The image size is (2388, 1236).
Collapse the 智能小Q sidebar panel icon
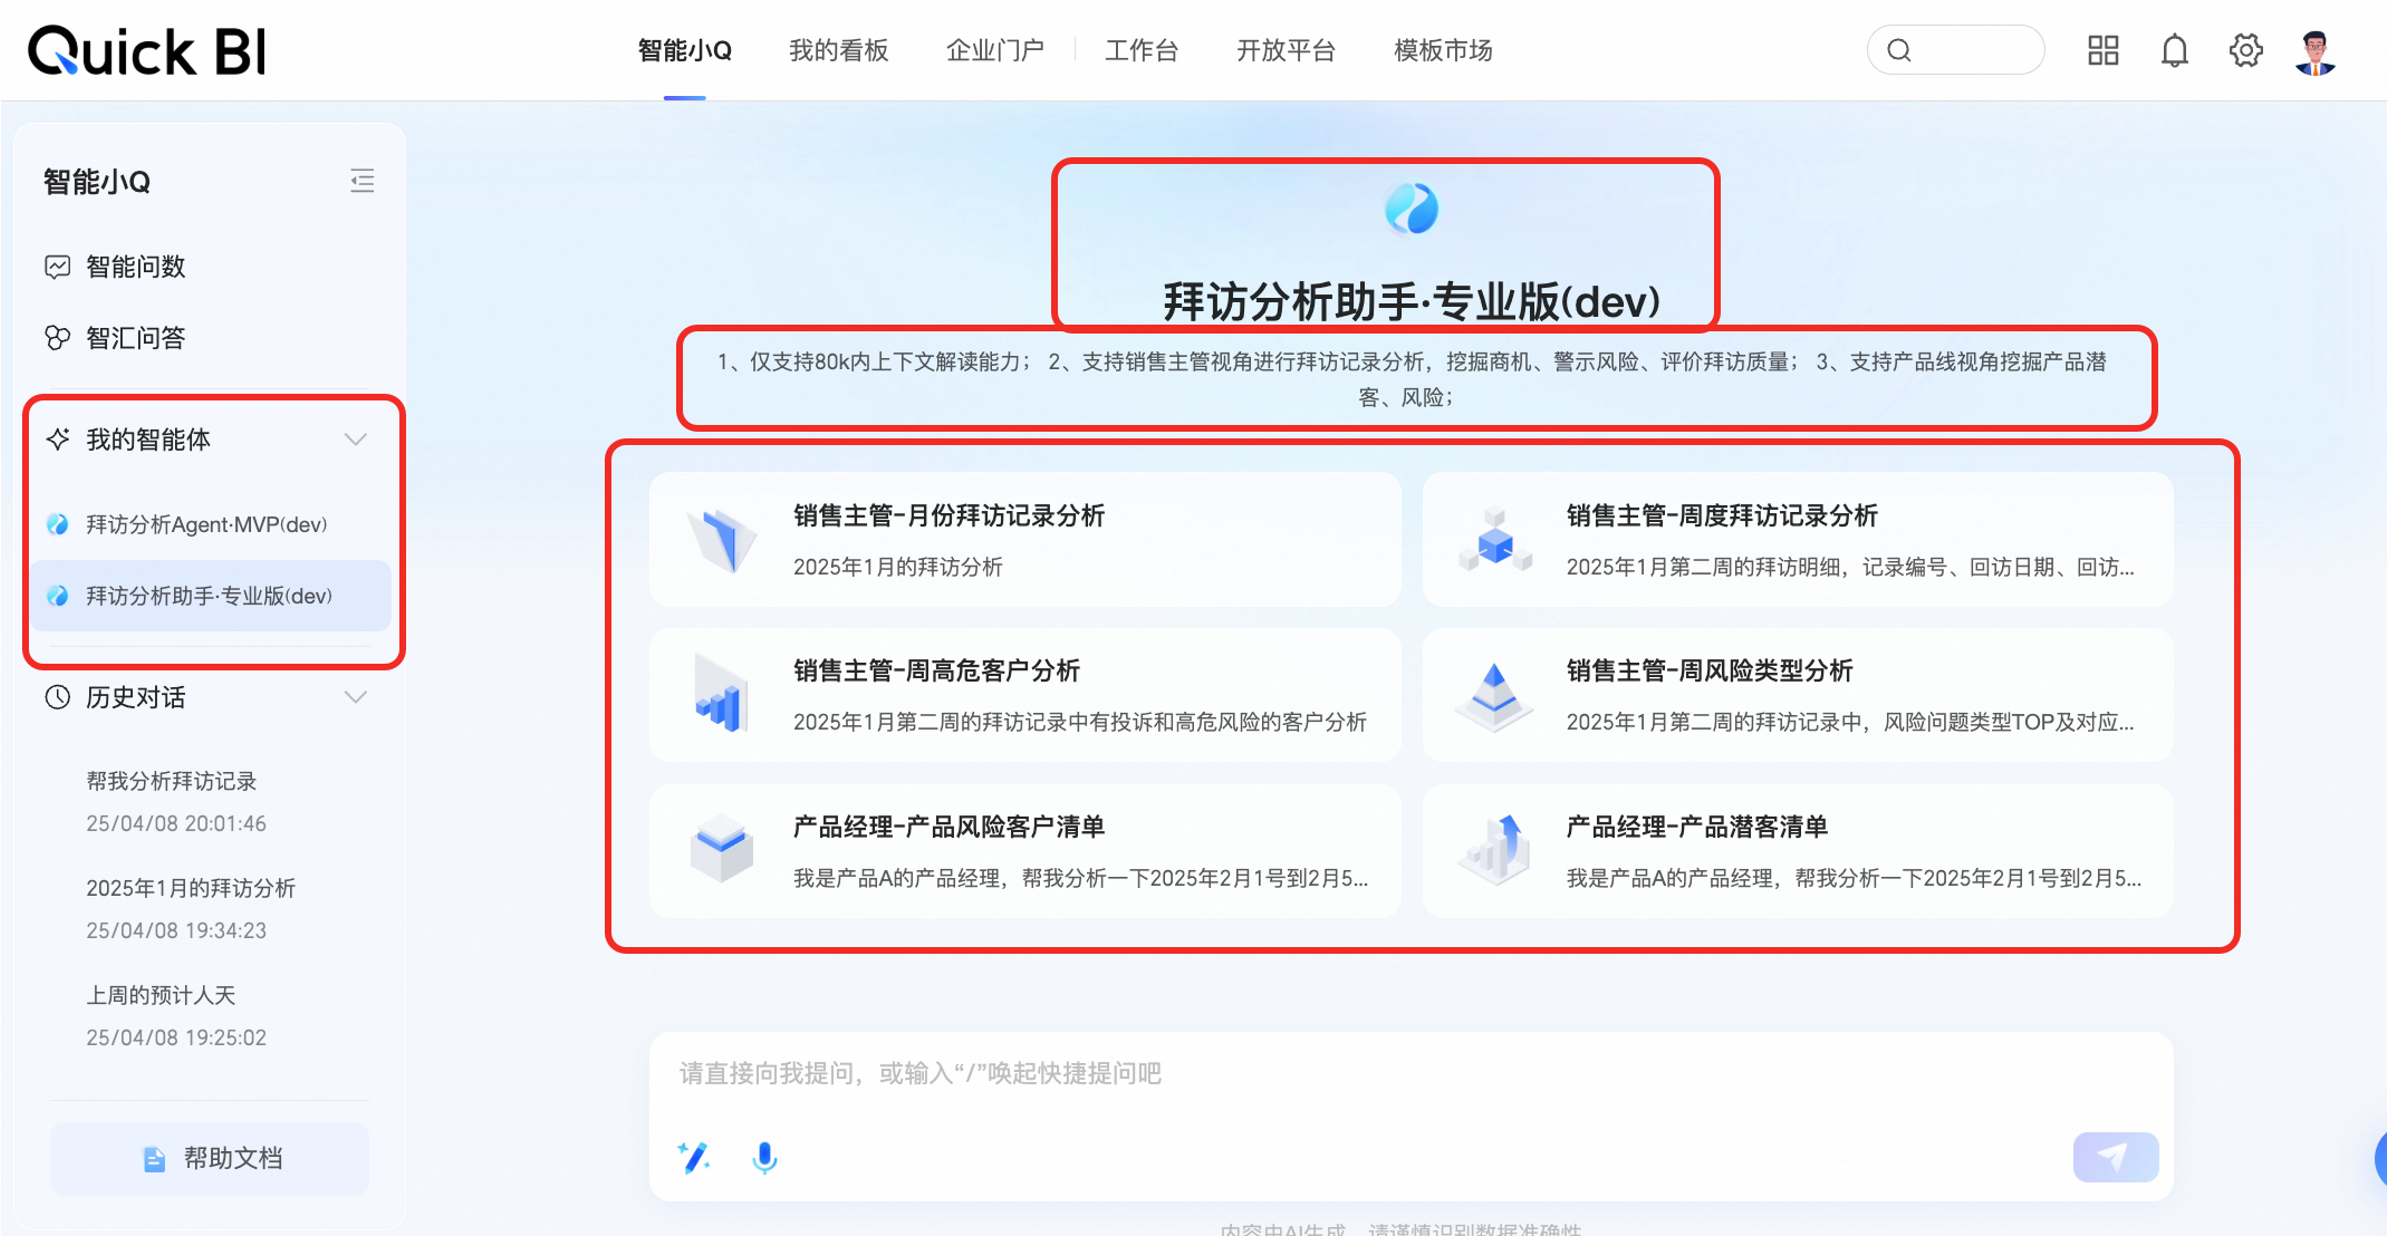pos(362,181)
